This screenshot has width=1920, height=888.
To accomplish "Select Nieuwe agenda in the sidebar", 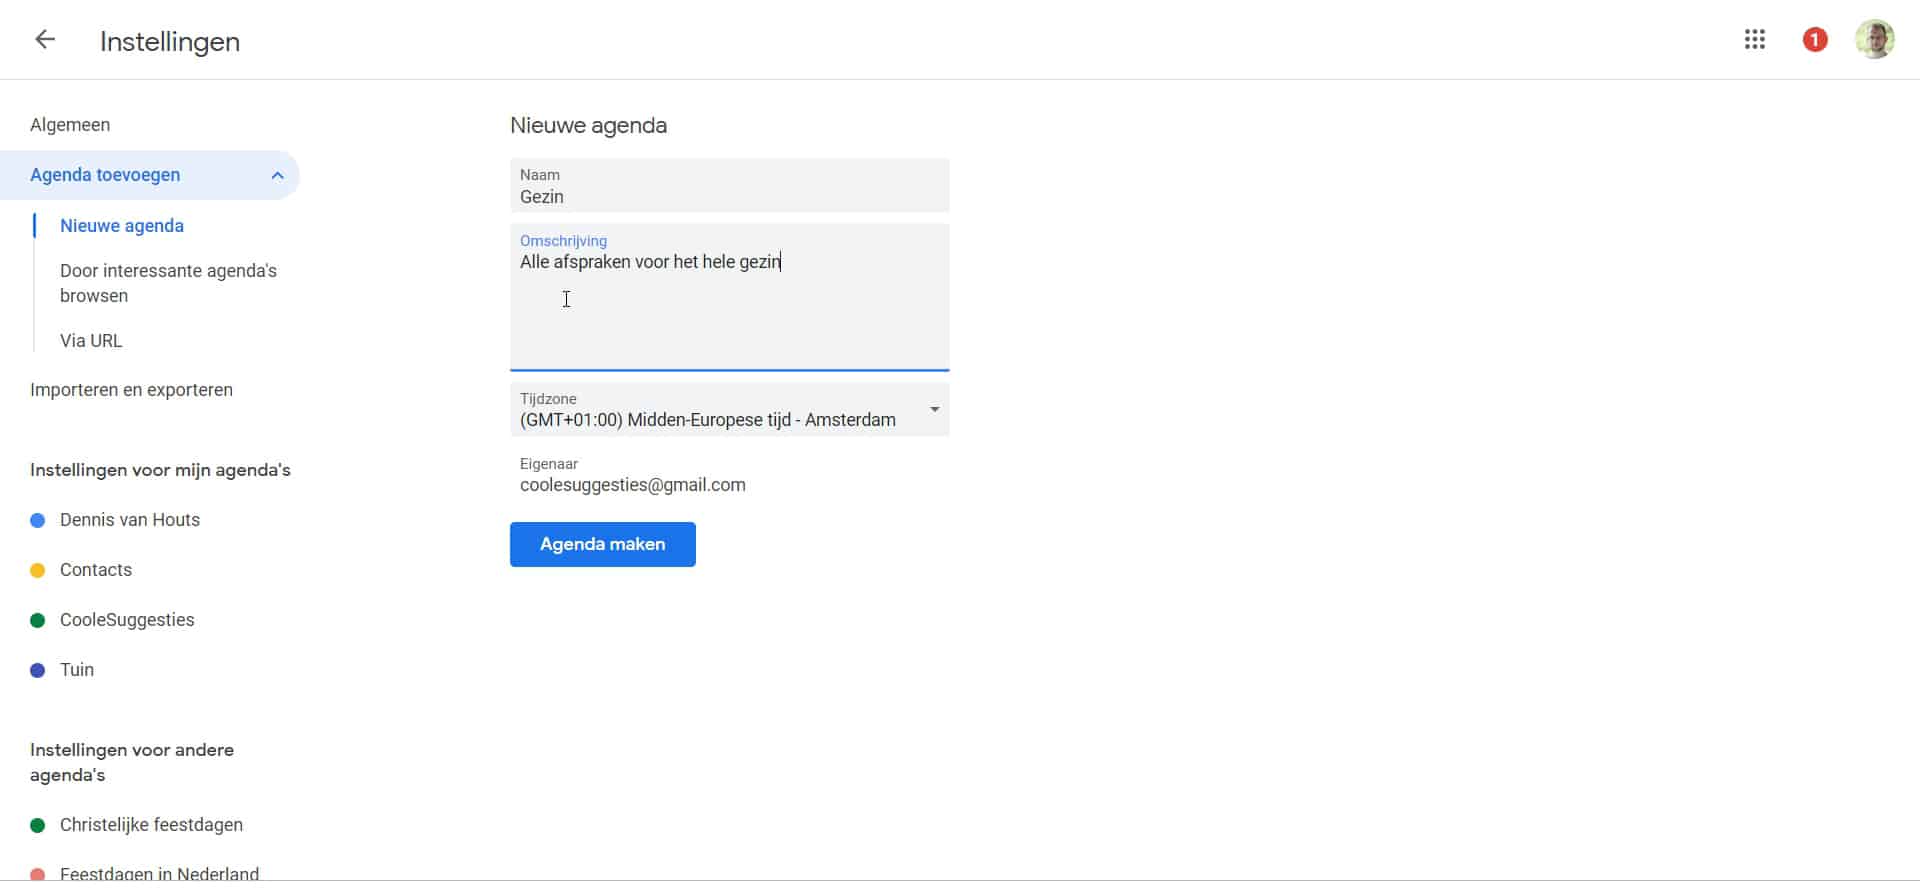I will 122,226.
